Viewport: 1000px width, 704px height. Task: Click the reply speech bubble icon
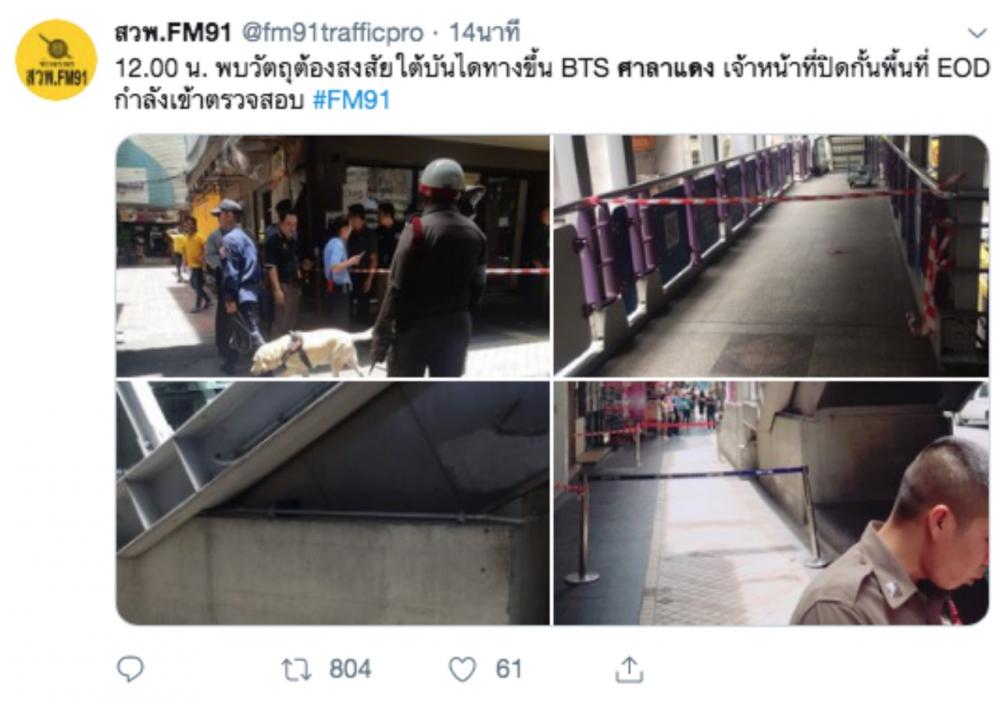pos(130,669)
